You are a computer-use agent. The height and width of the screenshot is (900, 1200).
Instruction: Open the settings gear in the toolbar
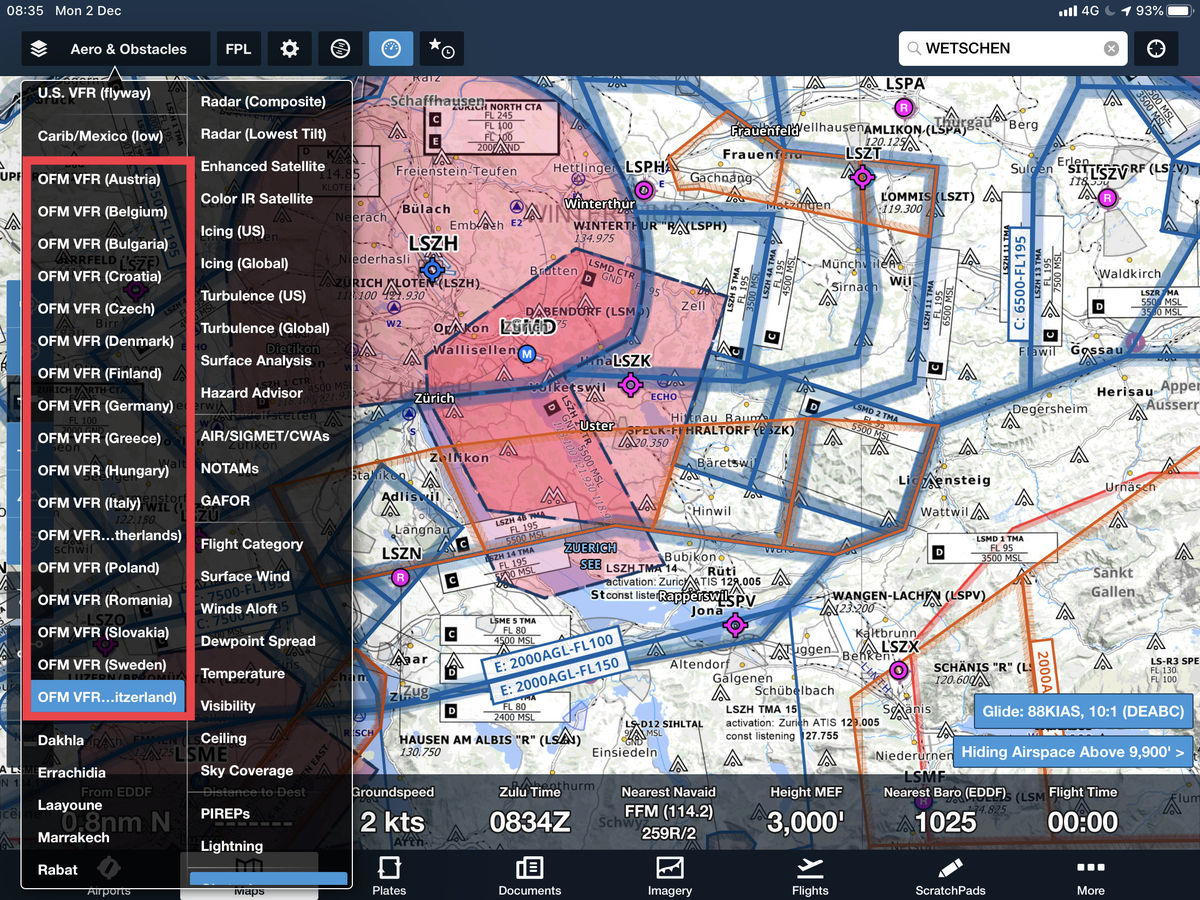coord(290,49)
